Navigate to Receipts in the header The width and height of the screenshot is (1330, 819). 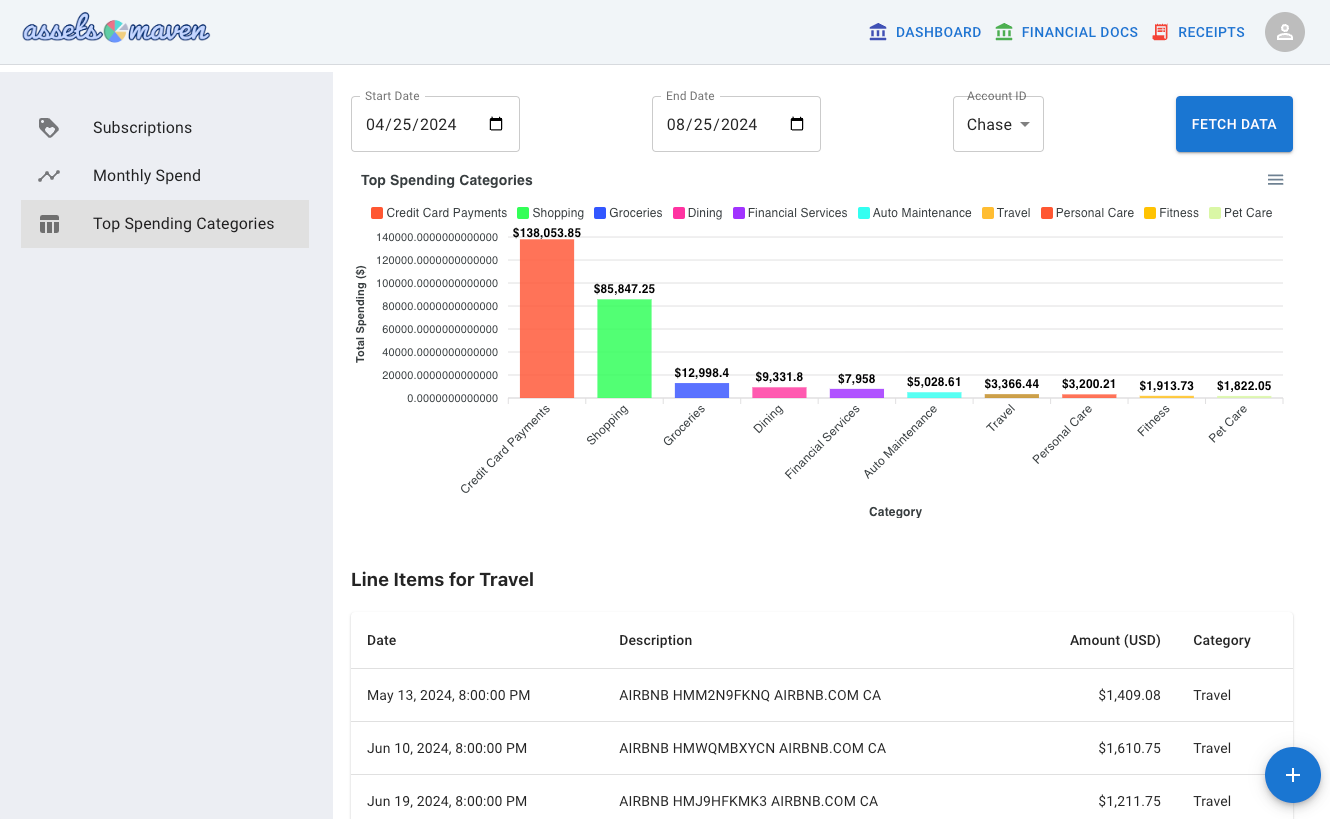[x=1198, y=32]
